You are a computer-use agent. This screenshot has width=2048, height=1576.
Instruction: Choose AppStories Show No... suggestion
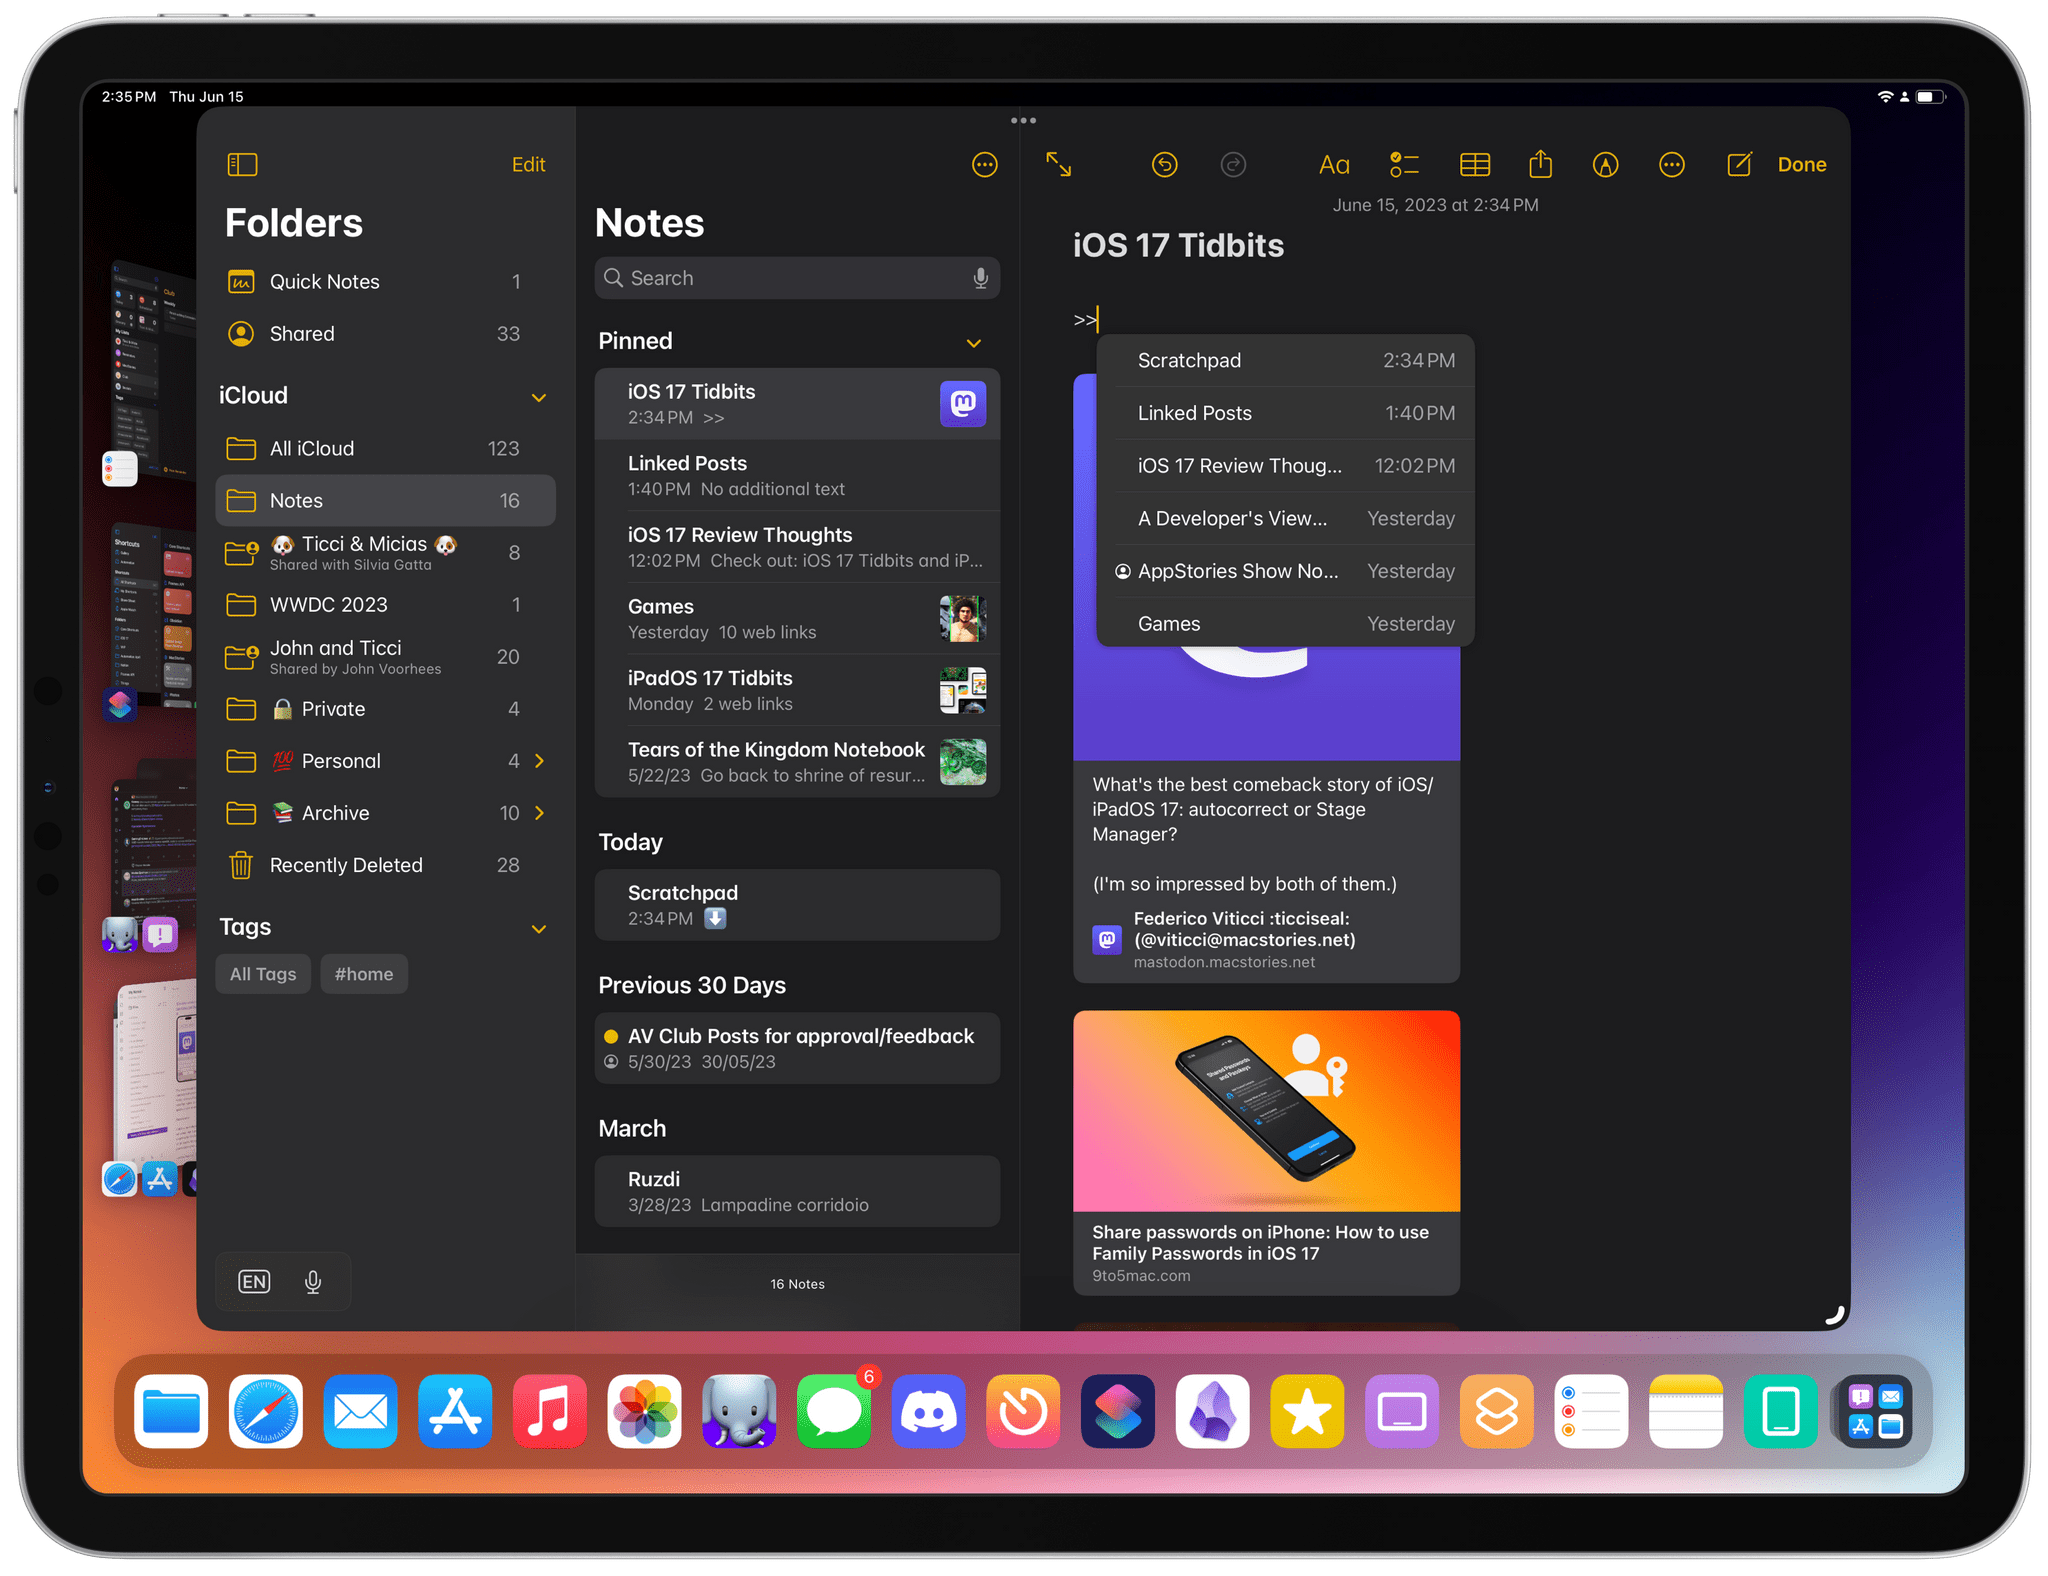(x=1286, y=571)
